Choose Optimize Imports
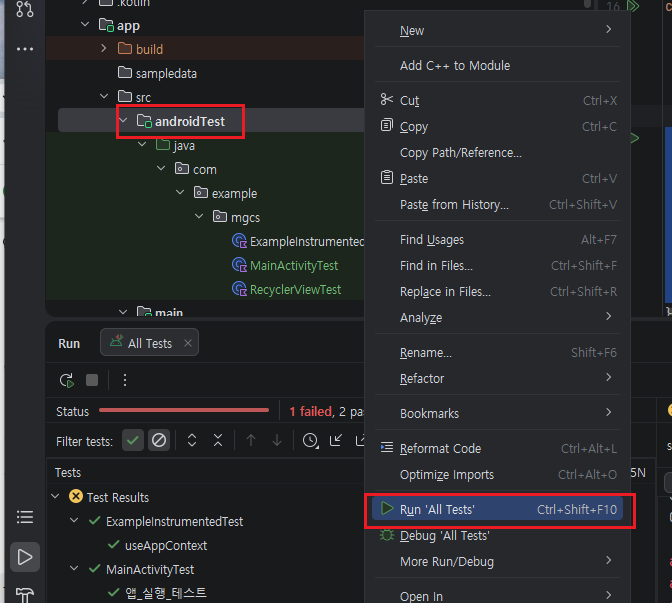The image size is (672, 603). tap(497, 474)
